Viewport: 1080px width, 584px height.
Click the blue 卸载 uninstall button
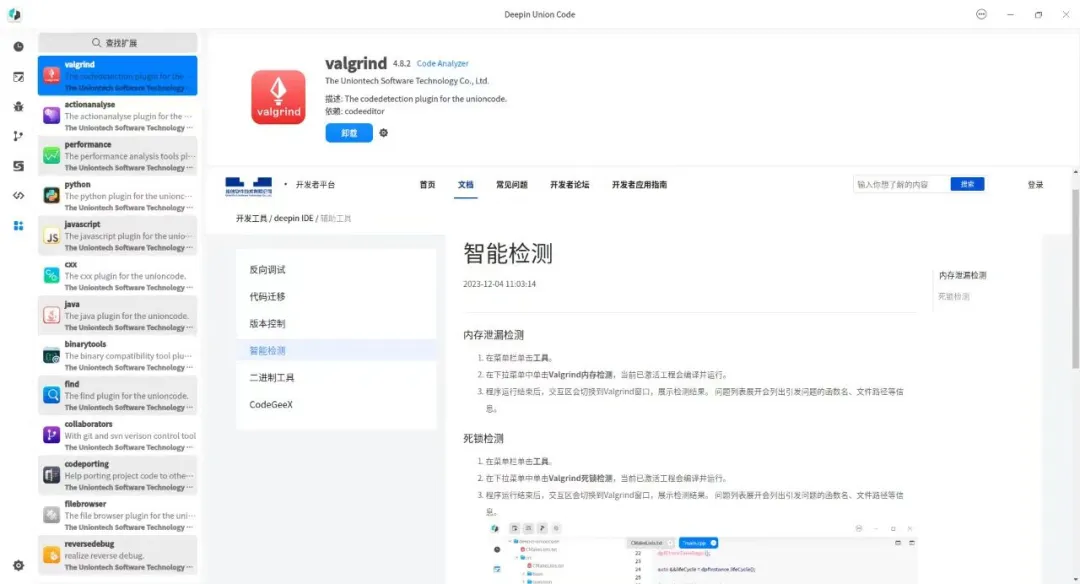point(349,133)
